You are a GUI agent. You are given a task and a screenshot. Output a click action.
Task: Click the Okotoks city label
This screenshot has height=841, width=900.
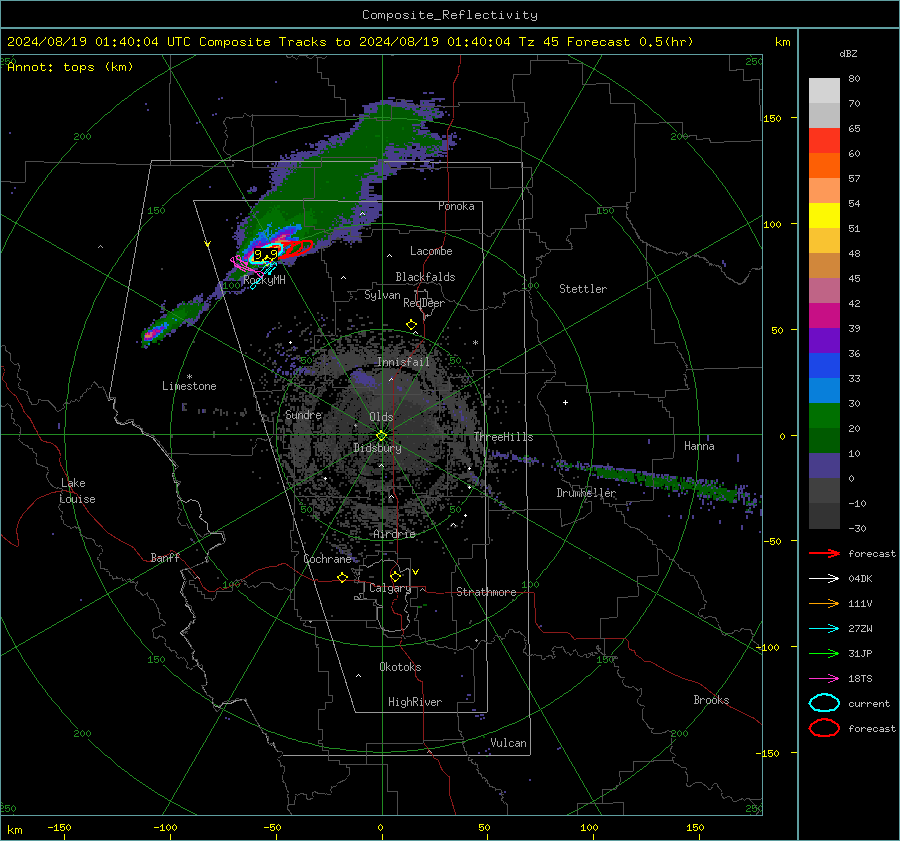tap(400, 667)
